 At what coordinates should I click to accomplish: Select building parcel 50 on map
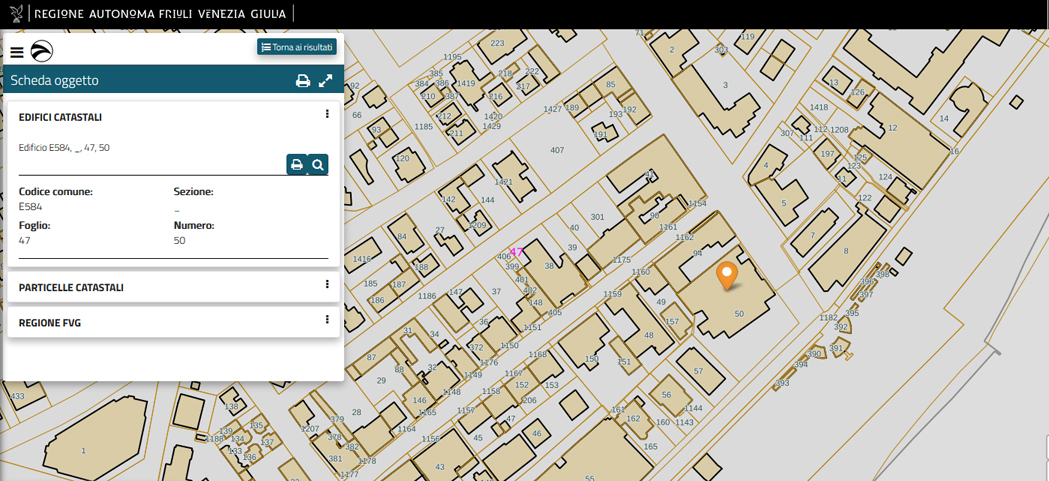pyautogui.click(x=739, y=314)
